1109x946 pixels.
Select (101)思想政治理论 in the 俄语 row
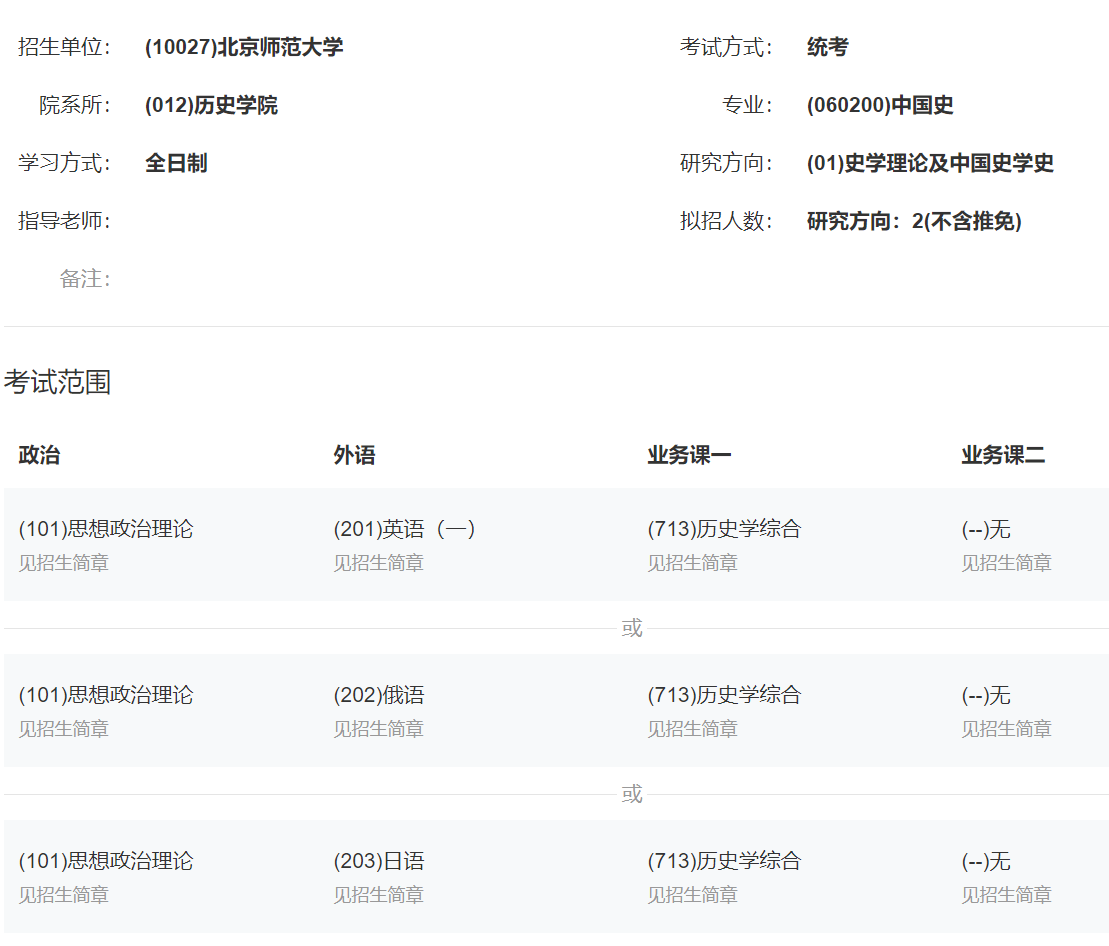(106, 695)
